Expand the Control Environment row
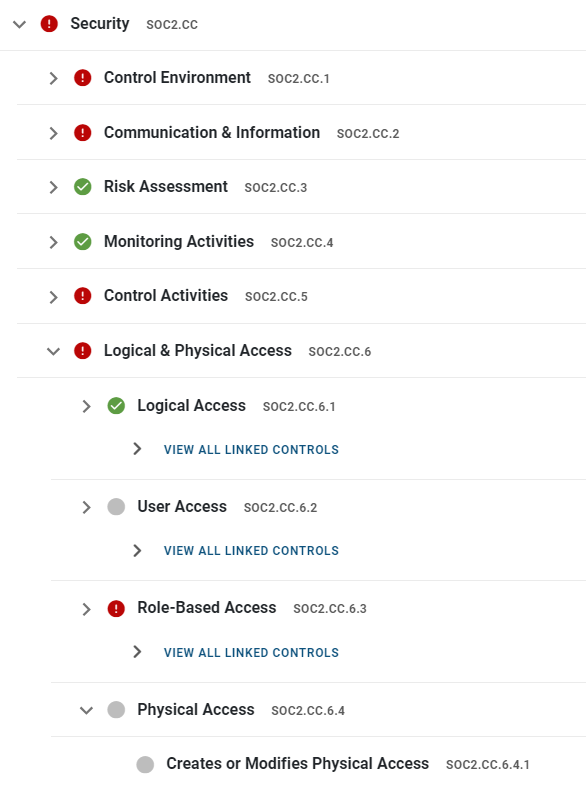 point(53,78)
